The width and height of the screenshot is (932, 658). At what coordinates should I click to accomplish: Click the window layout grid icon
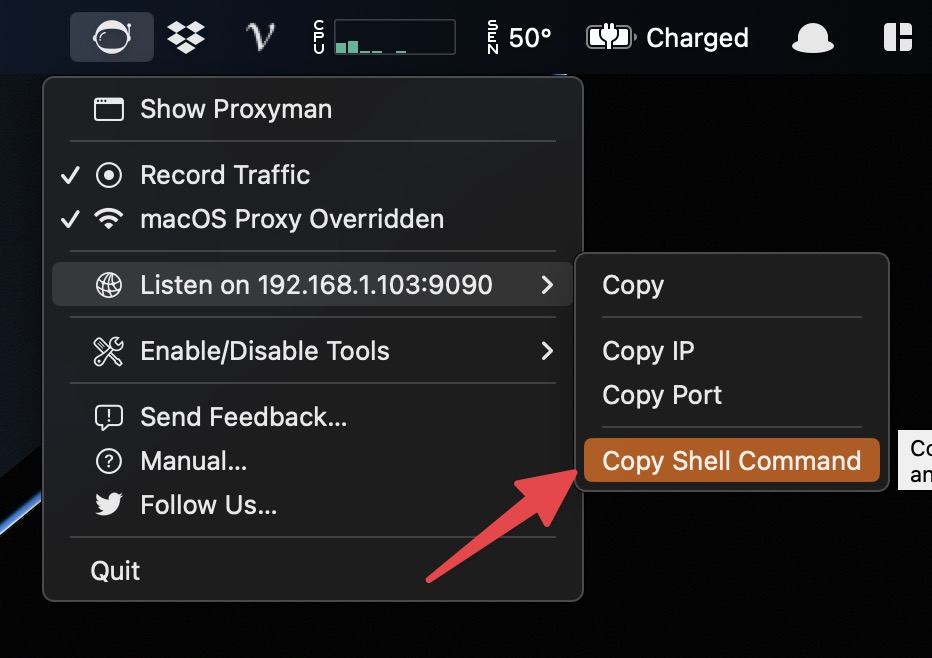point(898,37)
